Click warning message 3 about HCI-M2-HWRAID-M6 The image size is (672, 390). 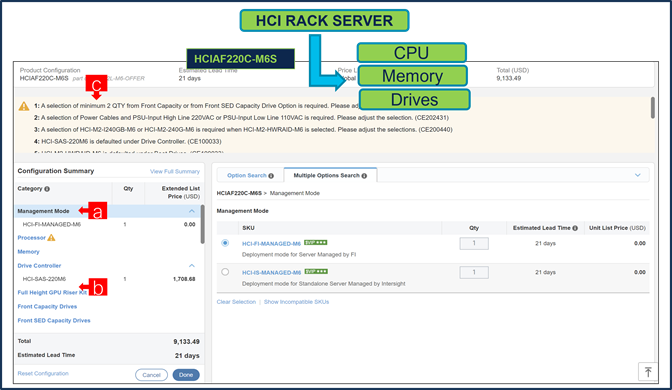tap(243, 129)
